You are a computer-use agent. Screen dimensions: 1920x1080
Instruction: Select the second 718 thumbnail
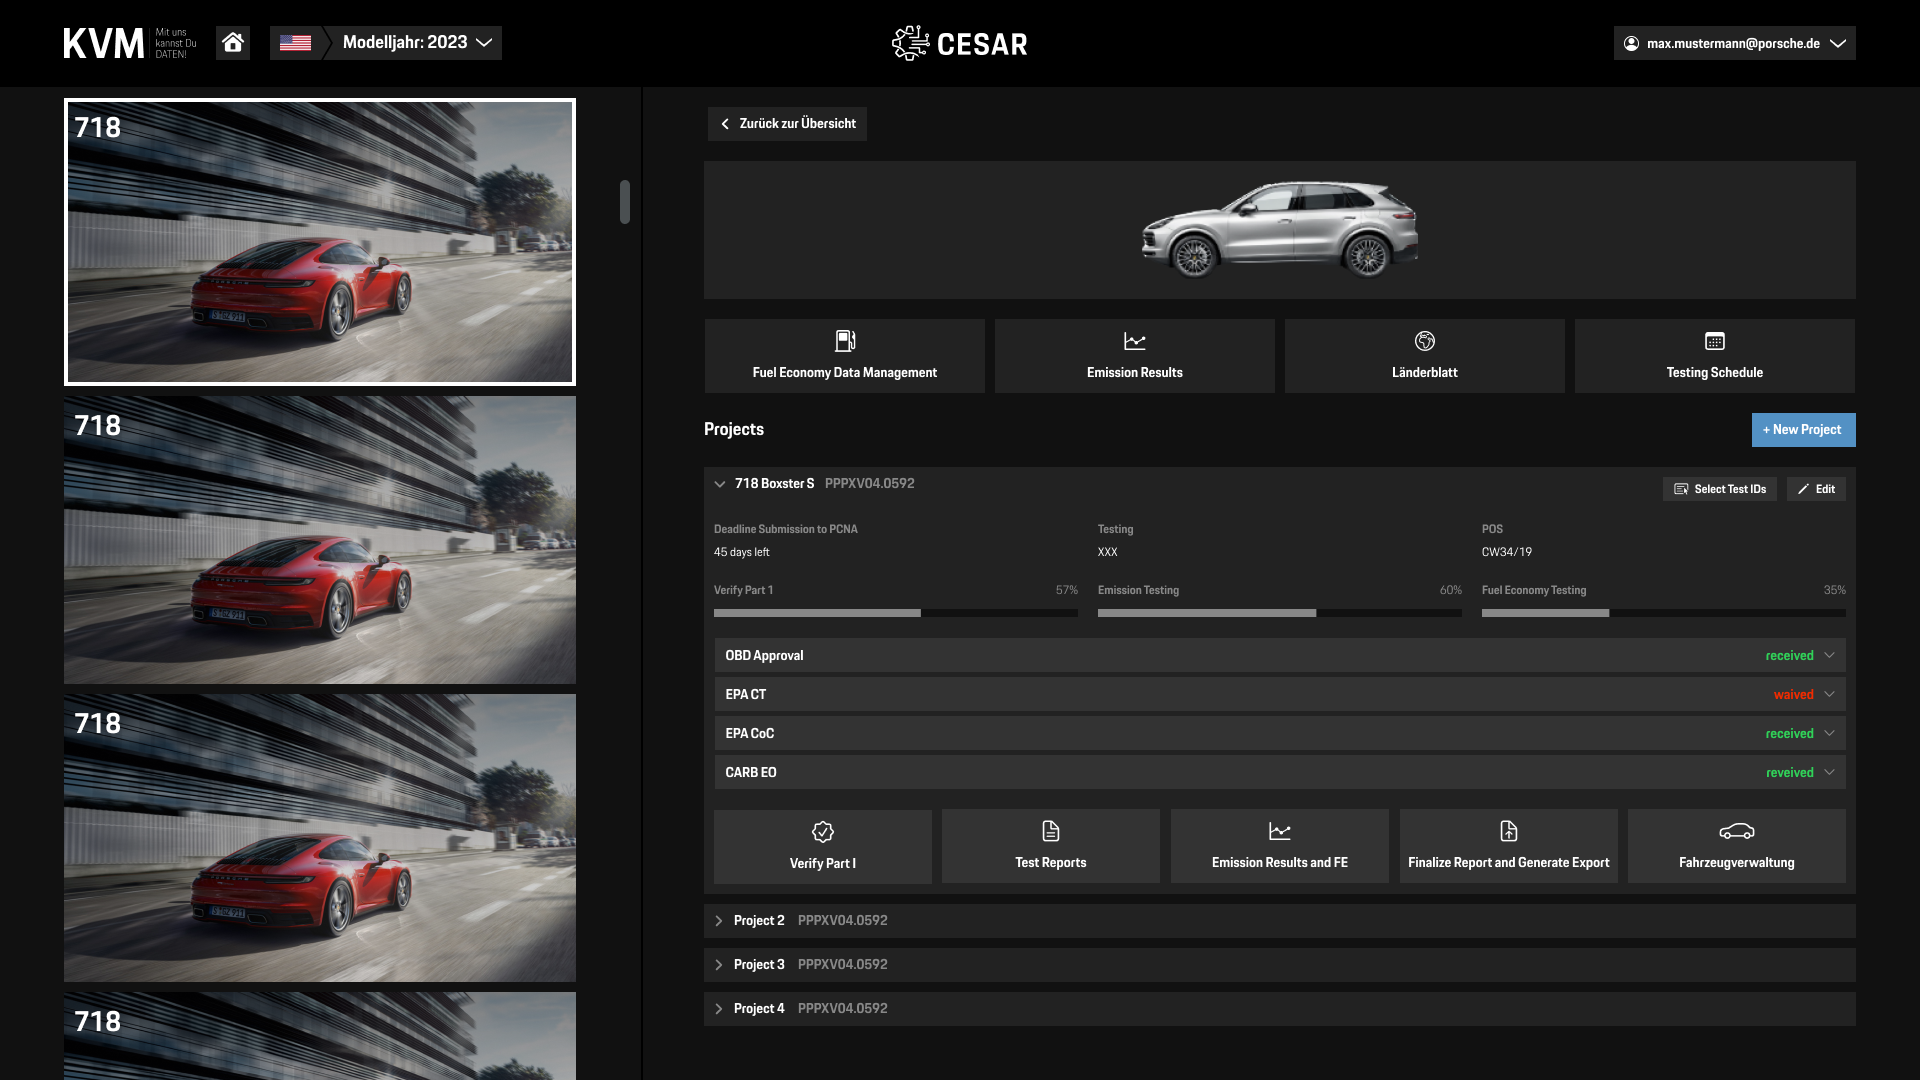pyautogui.click(x=320, y=540)
